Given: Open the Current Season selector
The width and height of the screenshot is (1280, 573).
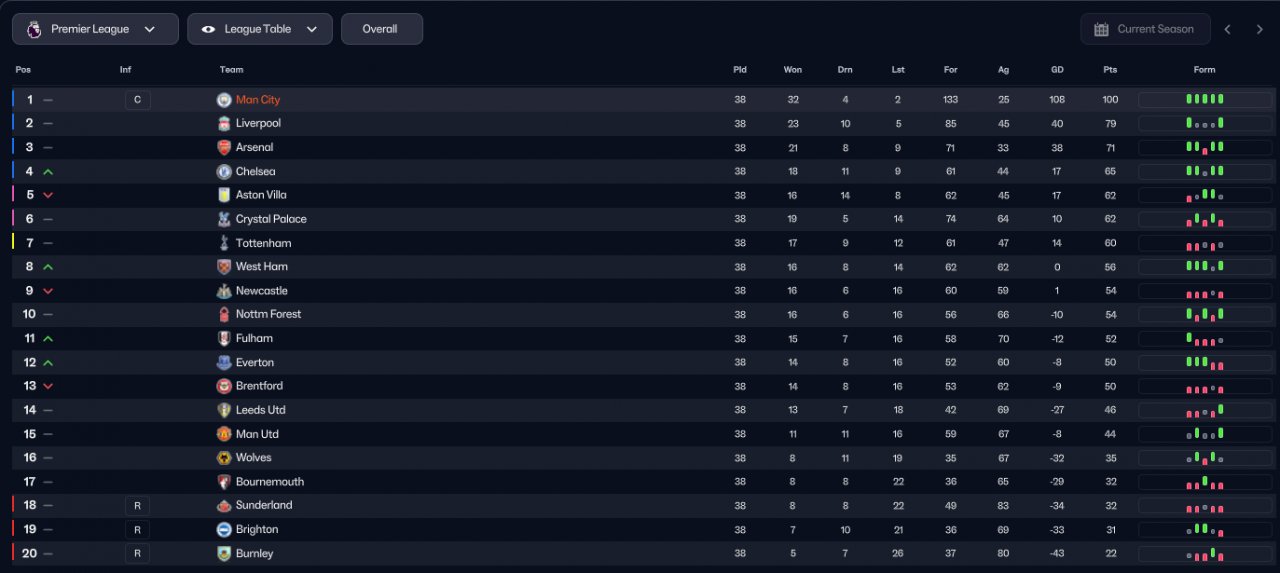Looking at the screenshot, I should pyautogui.click(x=1145, y=29).
